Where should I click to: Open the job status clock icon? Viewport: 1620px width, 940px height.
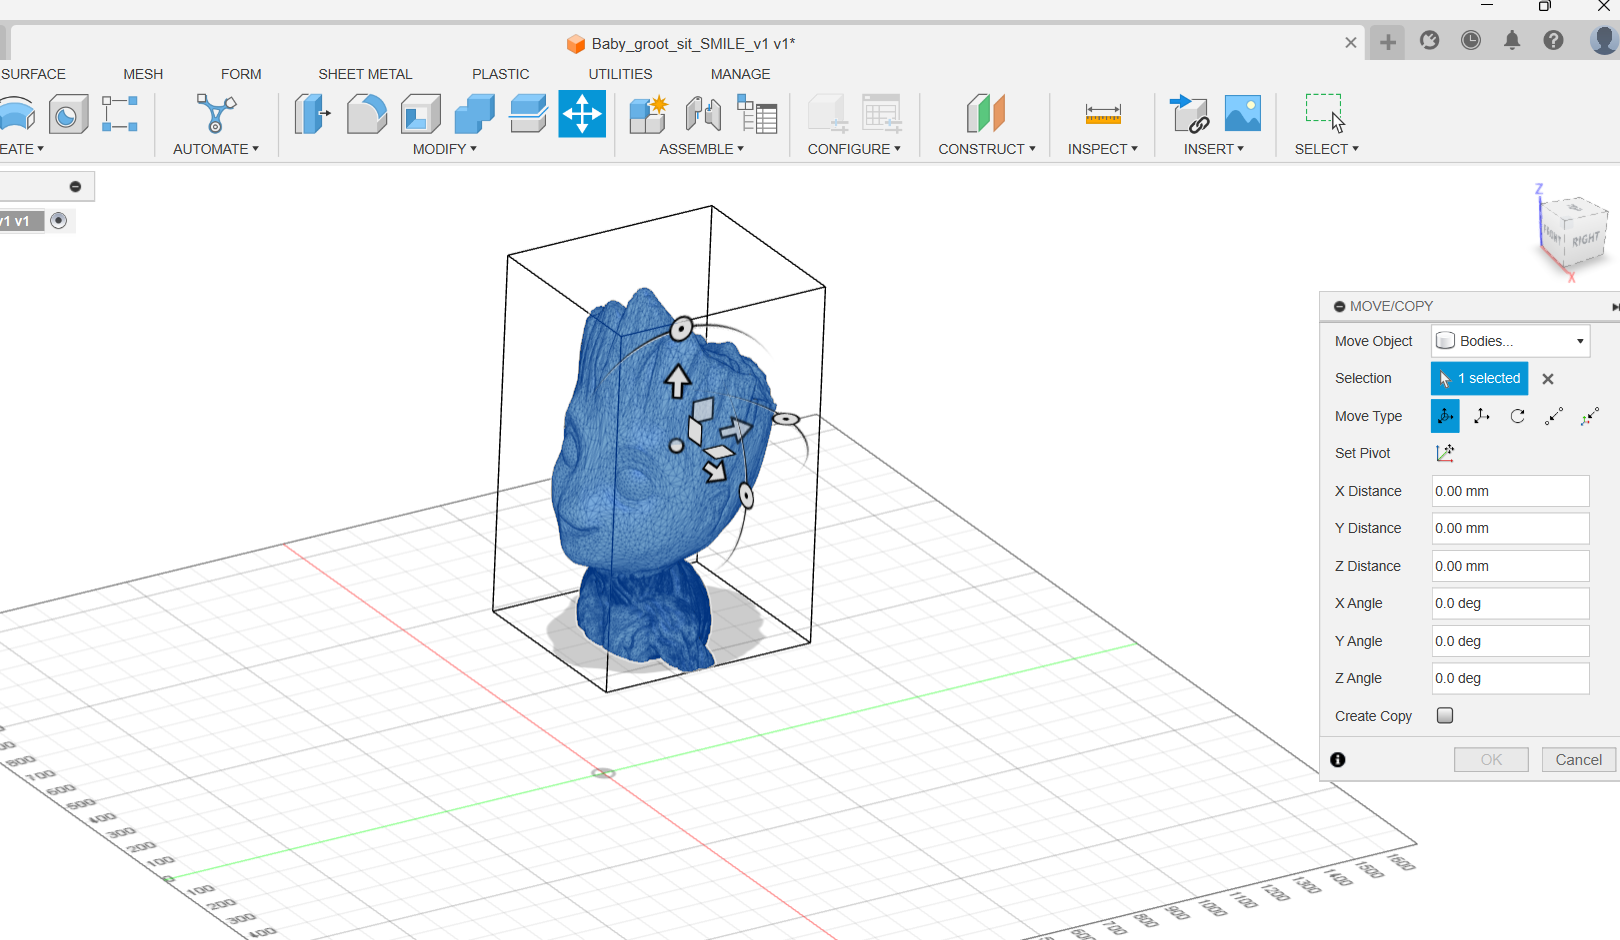point(1470,40)
